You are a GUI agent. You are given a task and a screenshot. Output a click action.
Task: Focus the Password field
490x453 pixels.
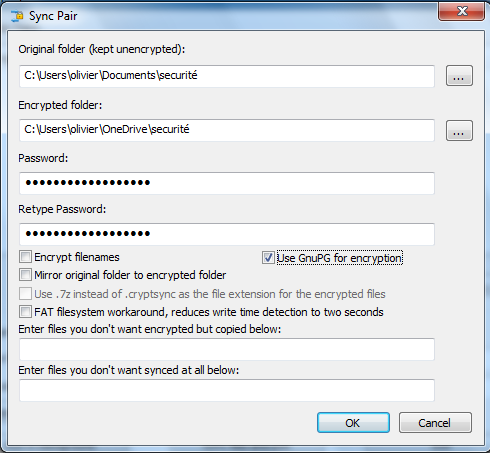click(x=227, y=183)
